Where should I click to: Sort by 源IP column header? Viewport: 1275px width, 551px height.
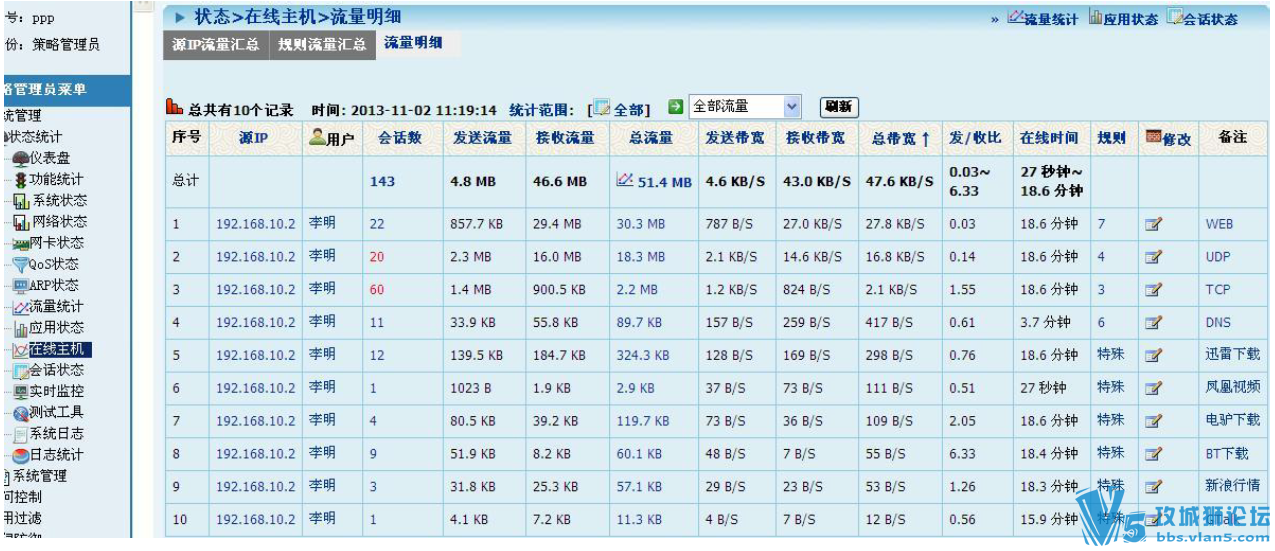pyautogui.click(x=253, y=138)
